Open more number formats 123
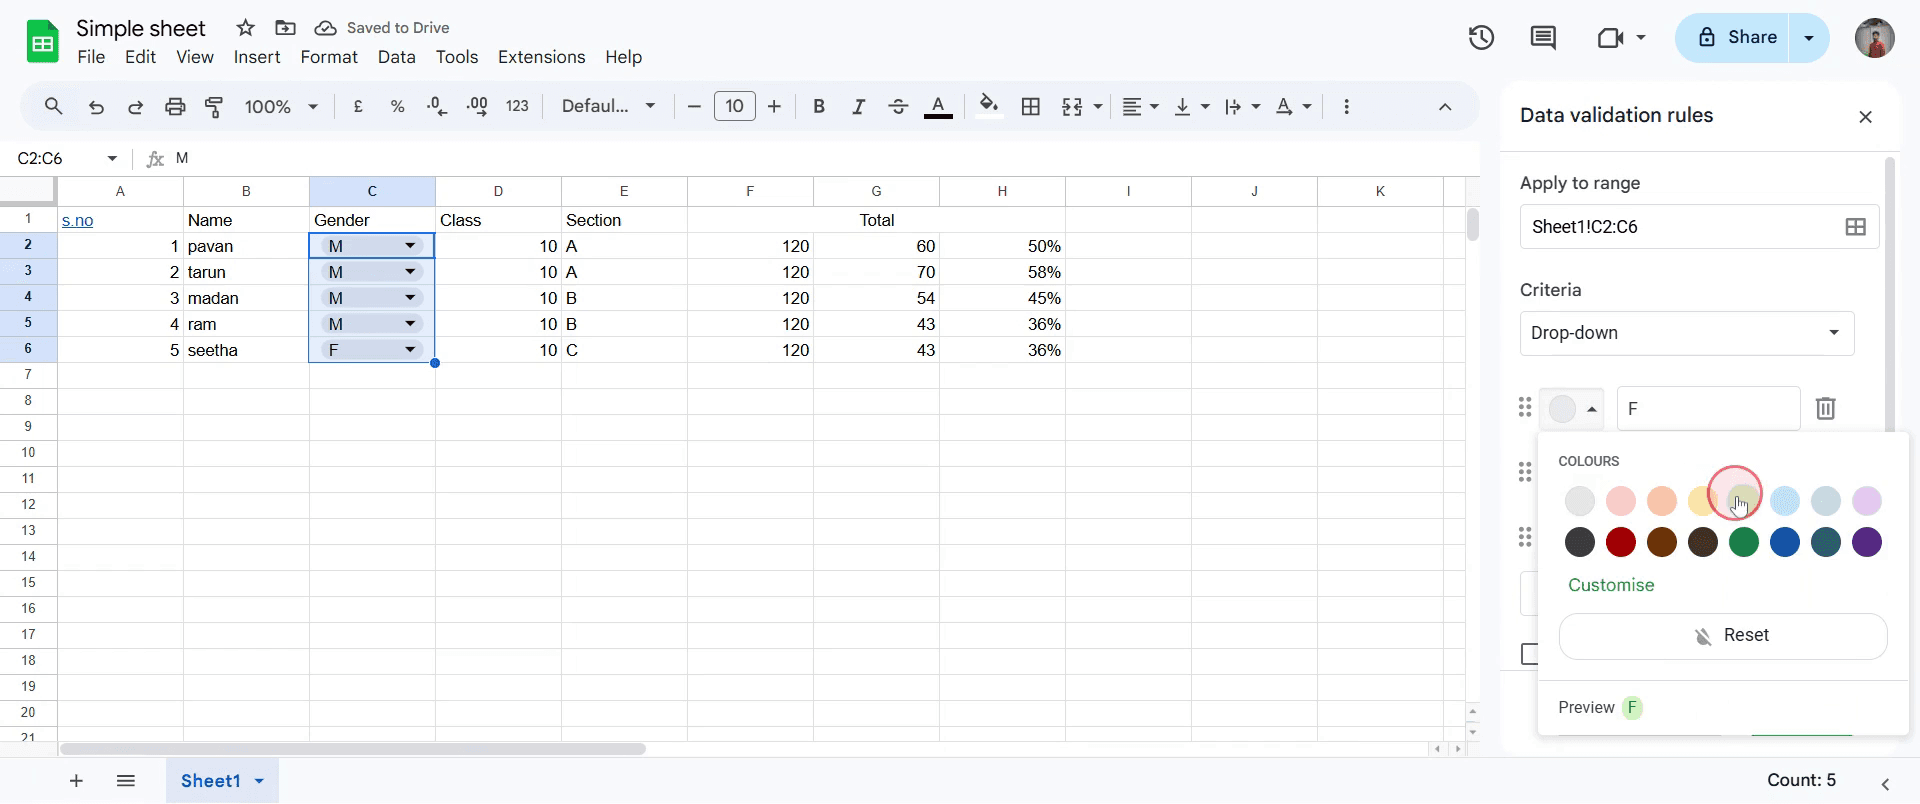1920x804 pixels. pos(517,106)
